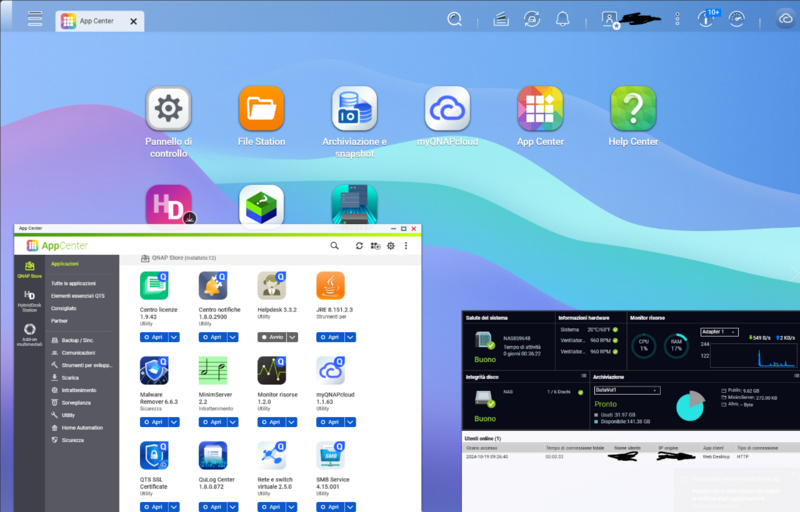This screenshot has width=800, height=512.
Task: Click Avvio button for Helpdesk
Action: tap(271, 338)
